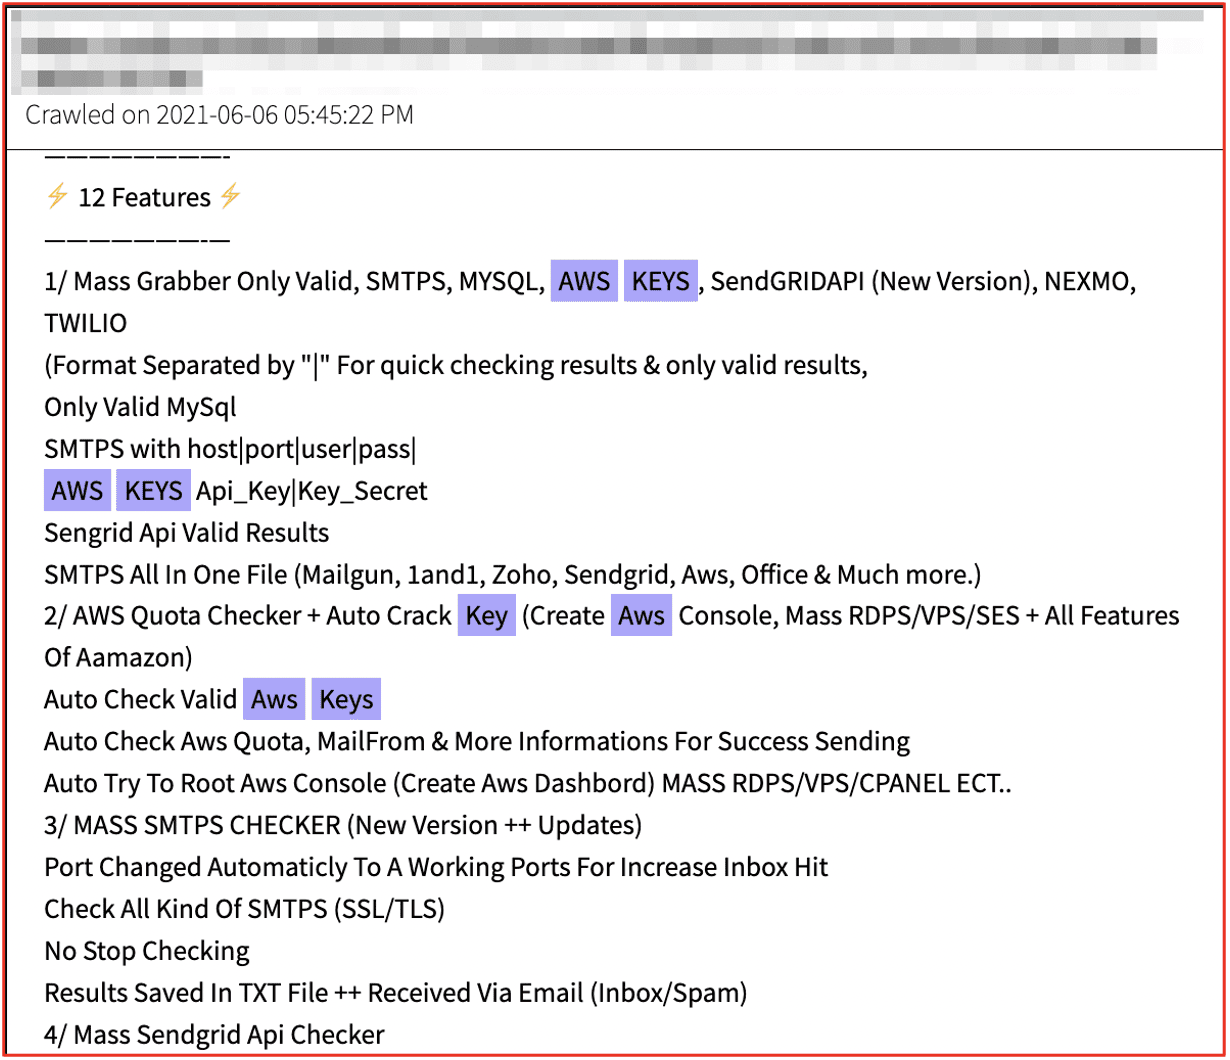Select highlighted "Aws" after Auto Check Valid
The image size is (1230, 1060).
click(275, 700)
